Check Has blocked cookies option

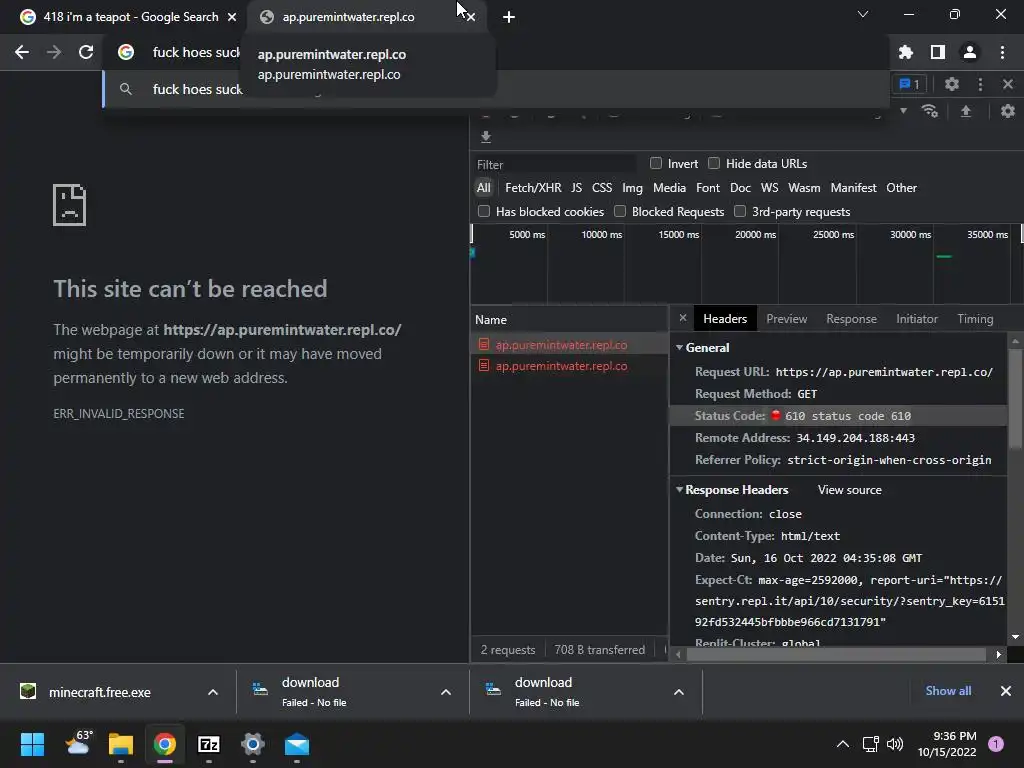(484, 211)
